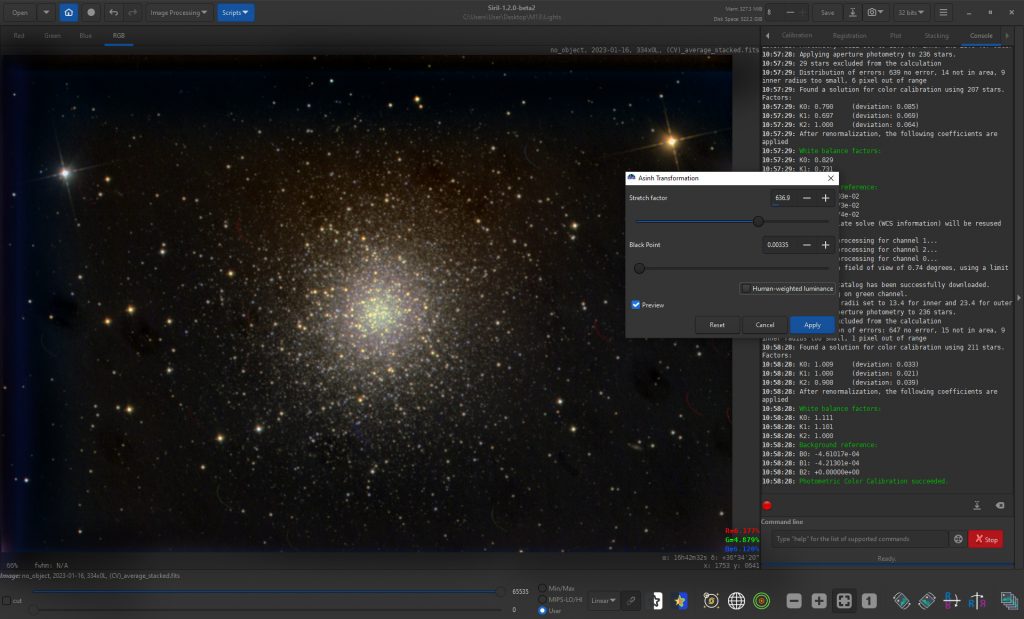
Task: Toggle the Human-weighted luminance checkbox
Action: [746, 288]
